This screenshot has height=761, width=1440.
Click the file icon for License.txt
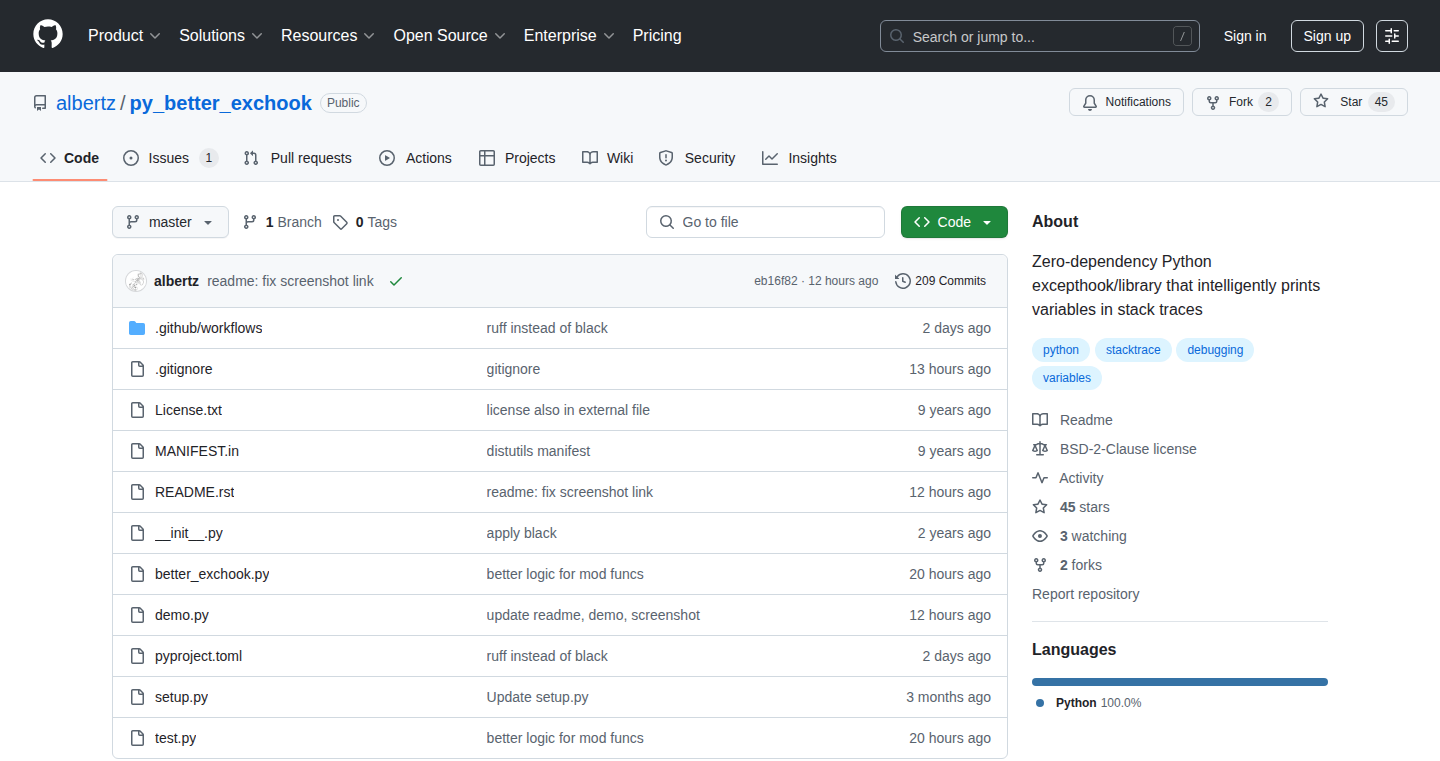tap(137, 410)
